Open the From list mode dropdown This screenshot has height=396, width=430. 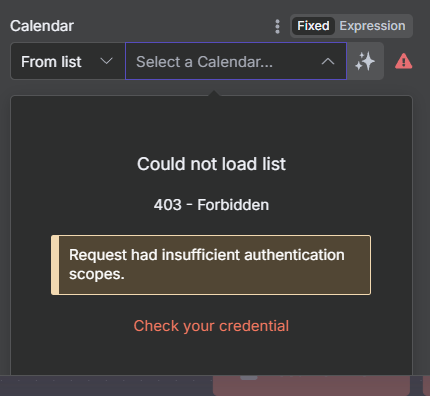(68, 61)
